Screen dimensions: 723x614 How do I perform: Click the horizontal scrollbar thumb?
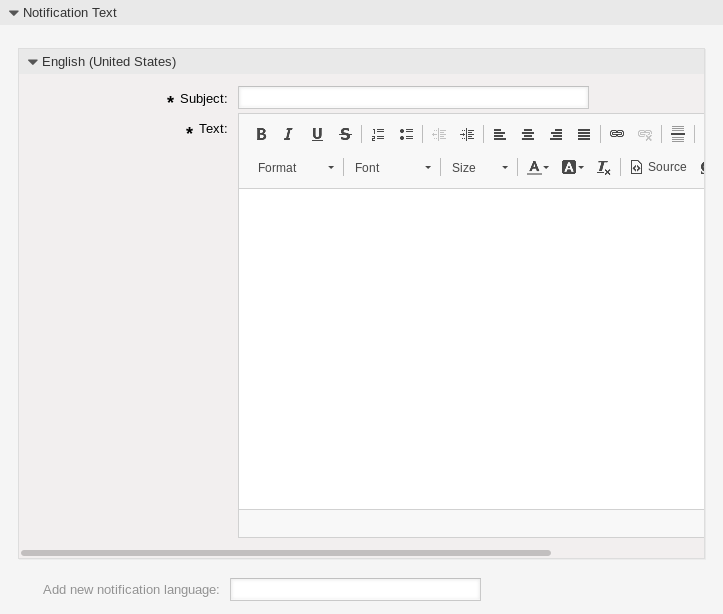coord(286,553)
